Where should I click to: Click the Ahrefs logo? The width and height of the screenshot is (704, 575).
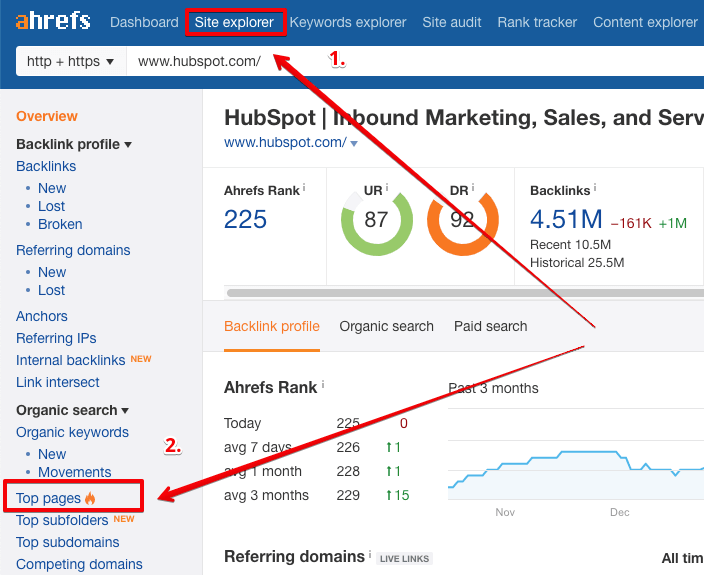53,21
